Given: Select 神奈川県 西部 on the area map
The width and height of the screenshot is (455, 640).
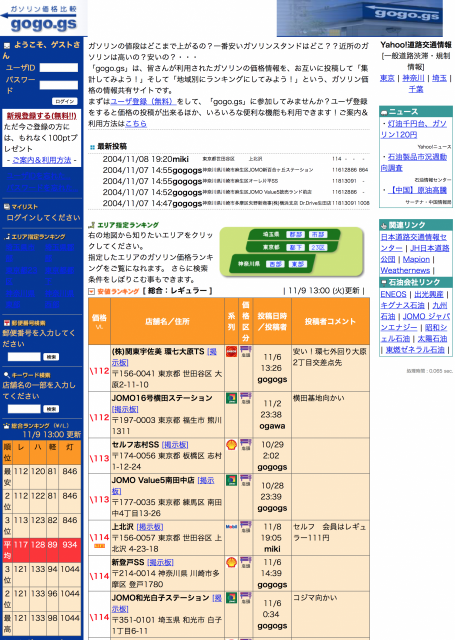Looking at the screenshot, I should (275, 264).
